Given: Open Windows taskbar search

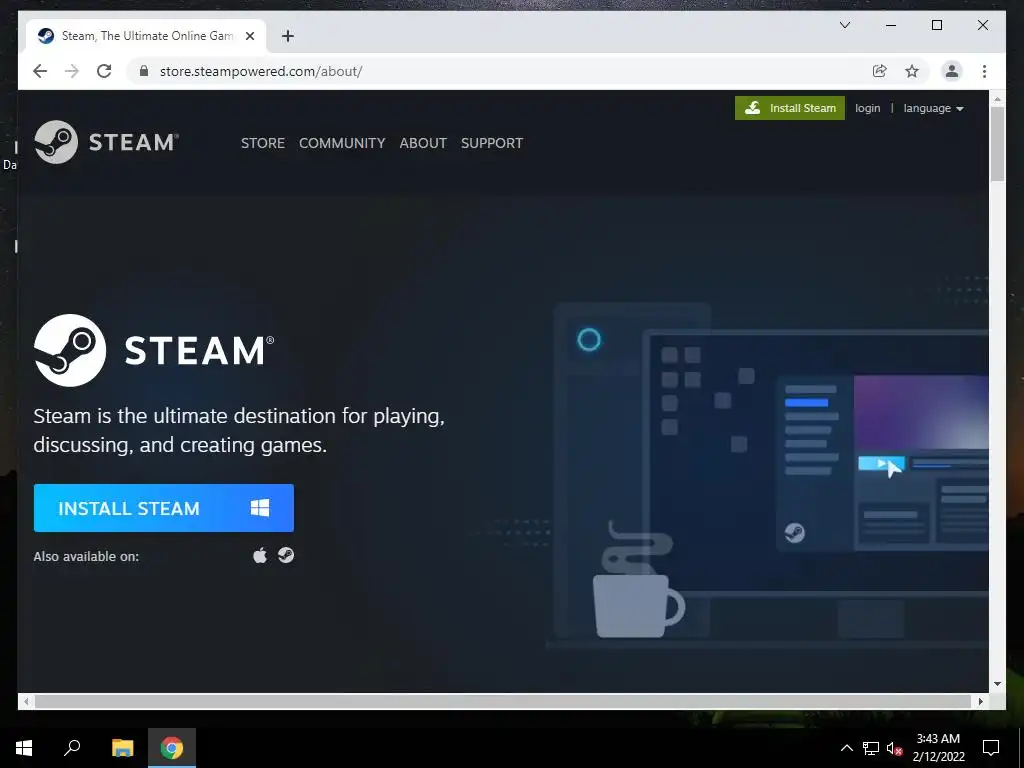Looking at the screenshot, I should coord(72,748).
